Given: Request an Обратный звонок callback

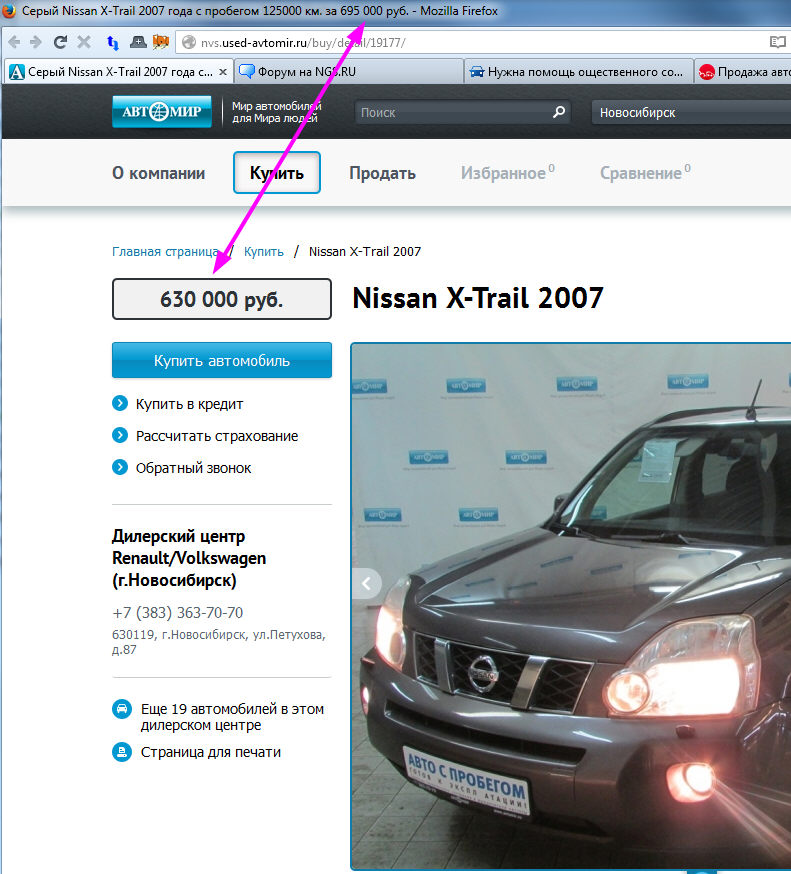Looking at the screenshot, I should 195,468.
